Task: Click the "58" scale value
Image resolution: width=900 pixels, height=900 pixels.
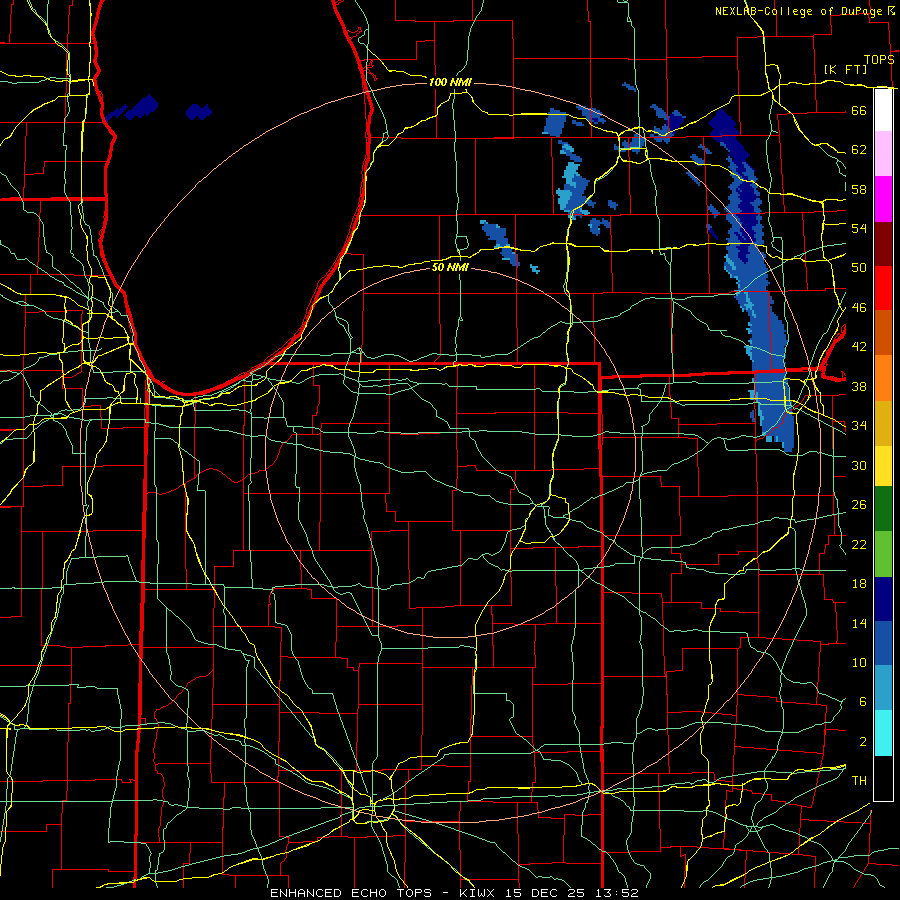Action: tap(859, 189)
